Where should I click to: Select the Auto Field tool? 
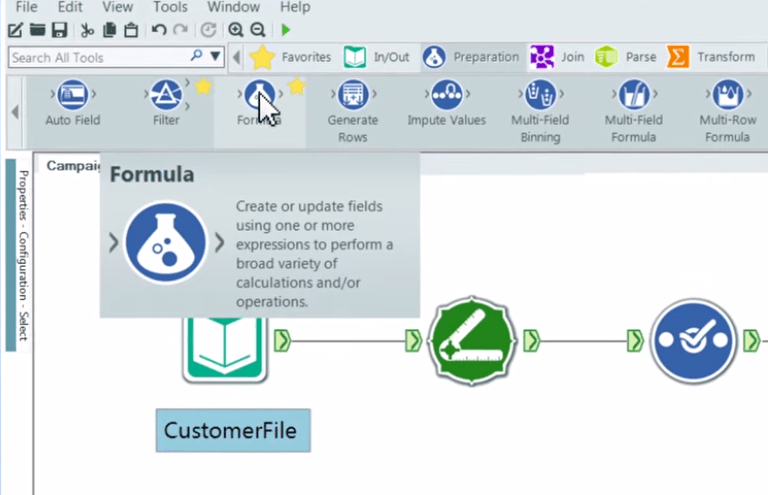tap(73, 97)
